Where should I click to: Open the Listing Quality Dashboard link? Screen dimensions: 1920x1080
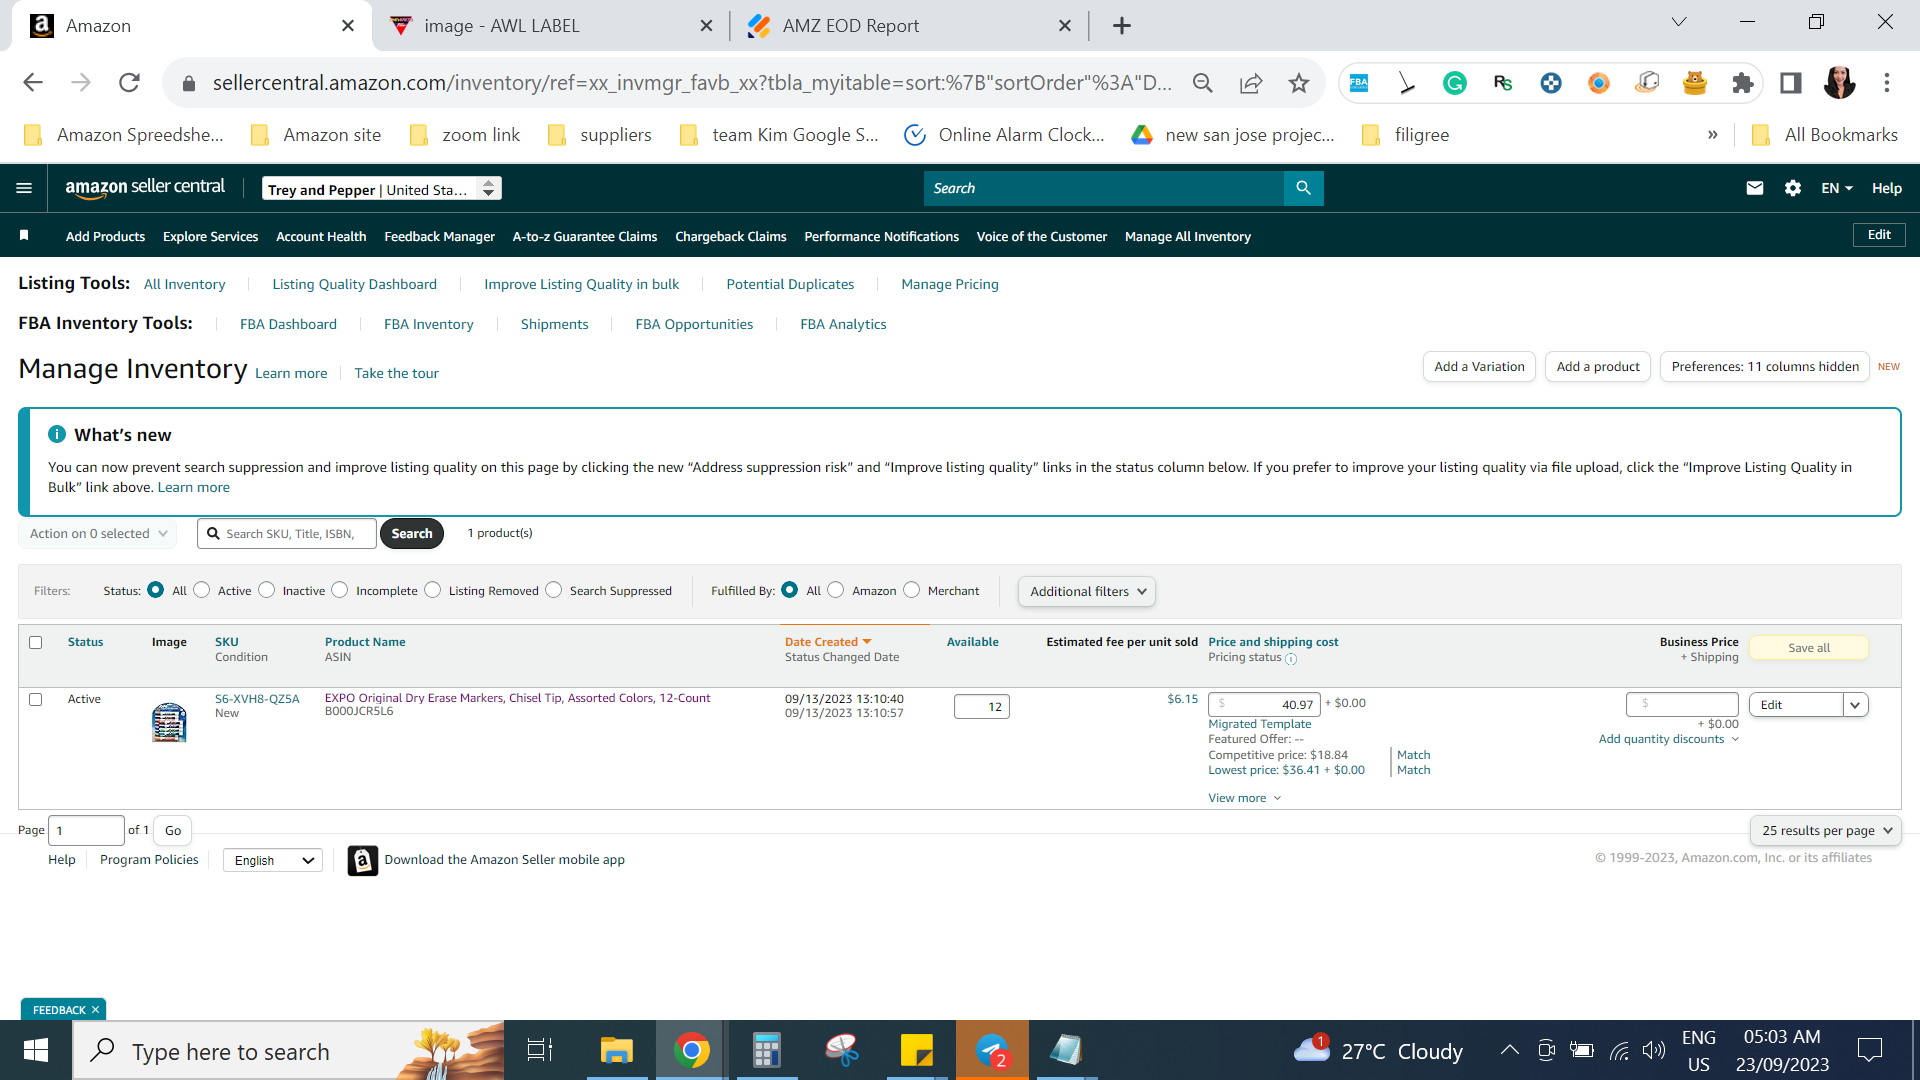354,284
